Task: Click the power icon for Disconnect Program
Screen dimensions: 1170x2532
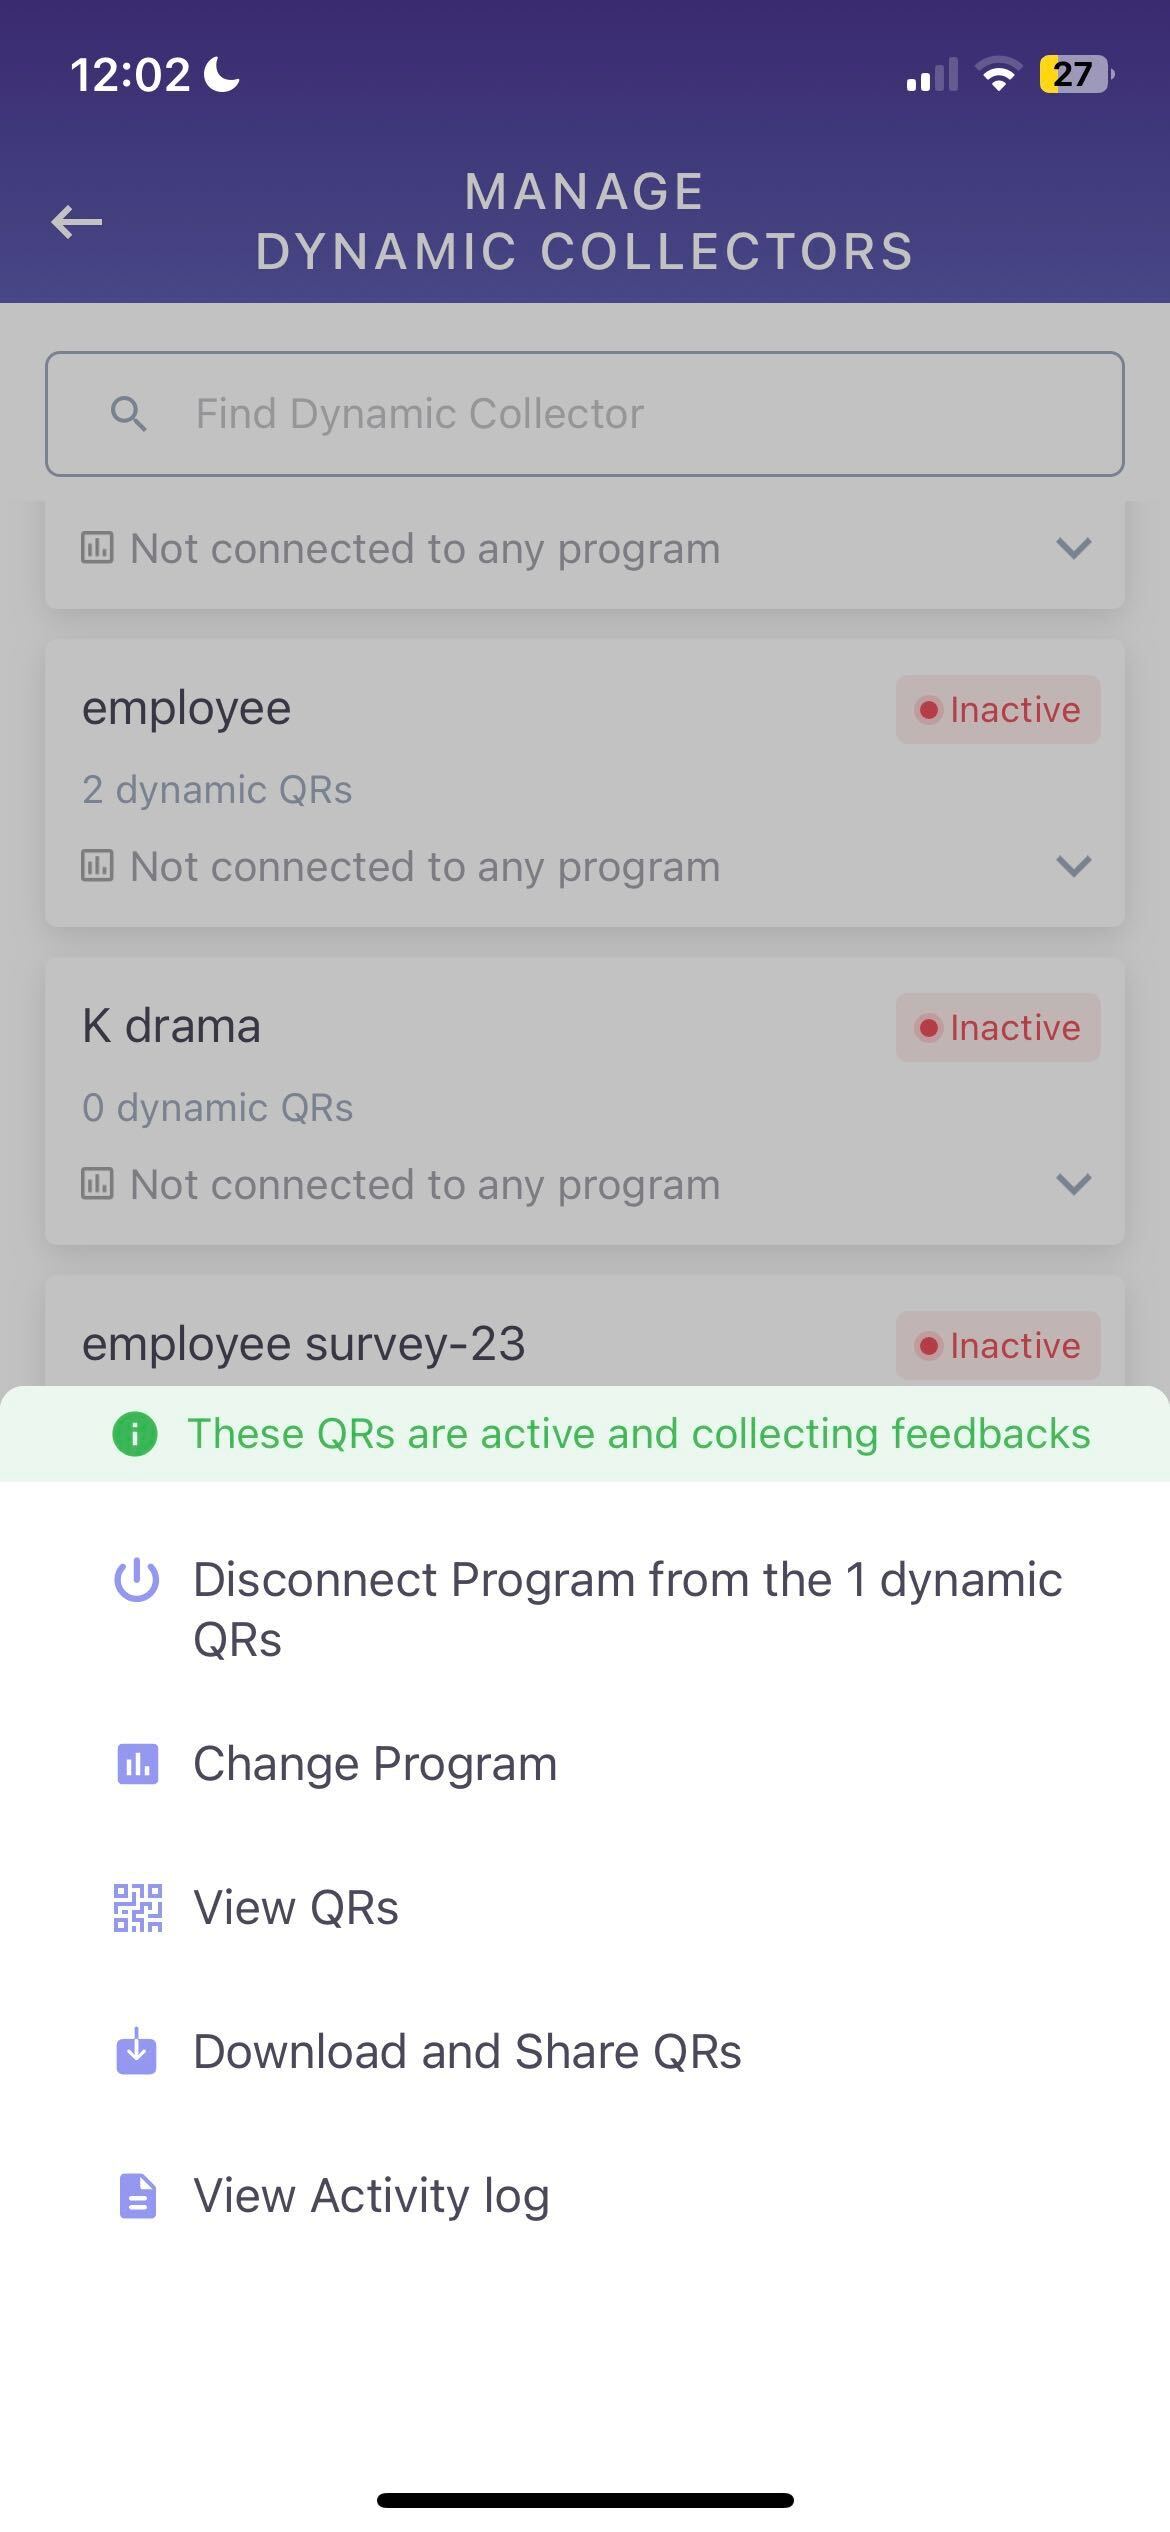Action: click(137, 1581)
